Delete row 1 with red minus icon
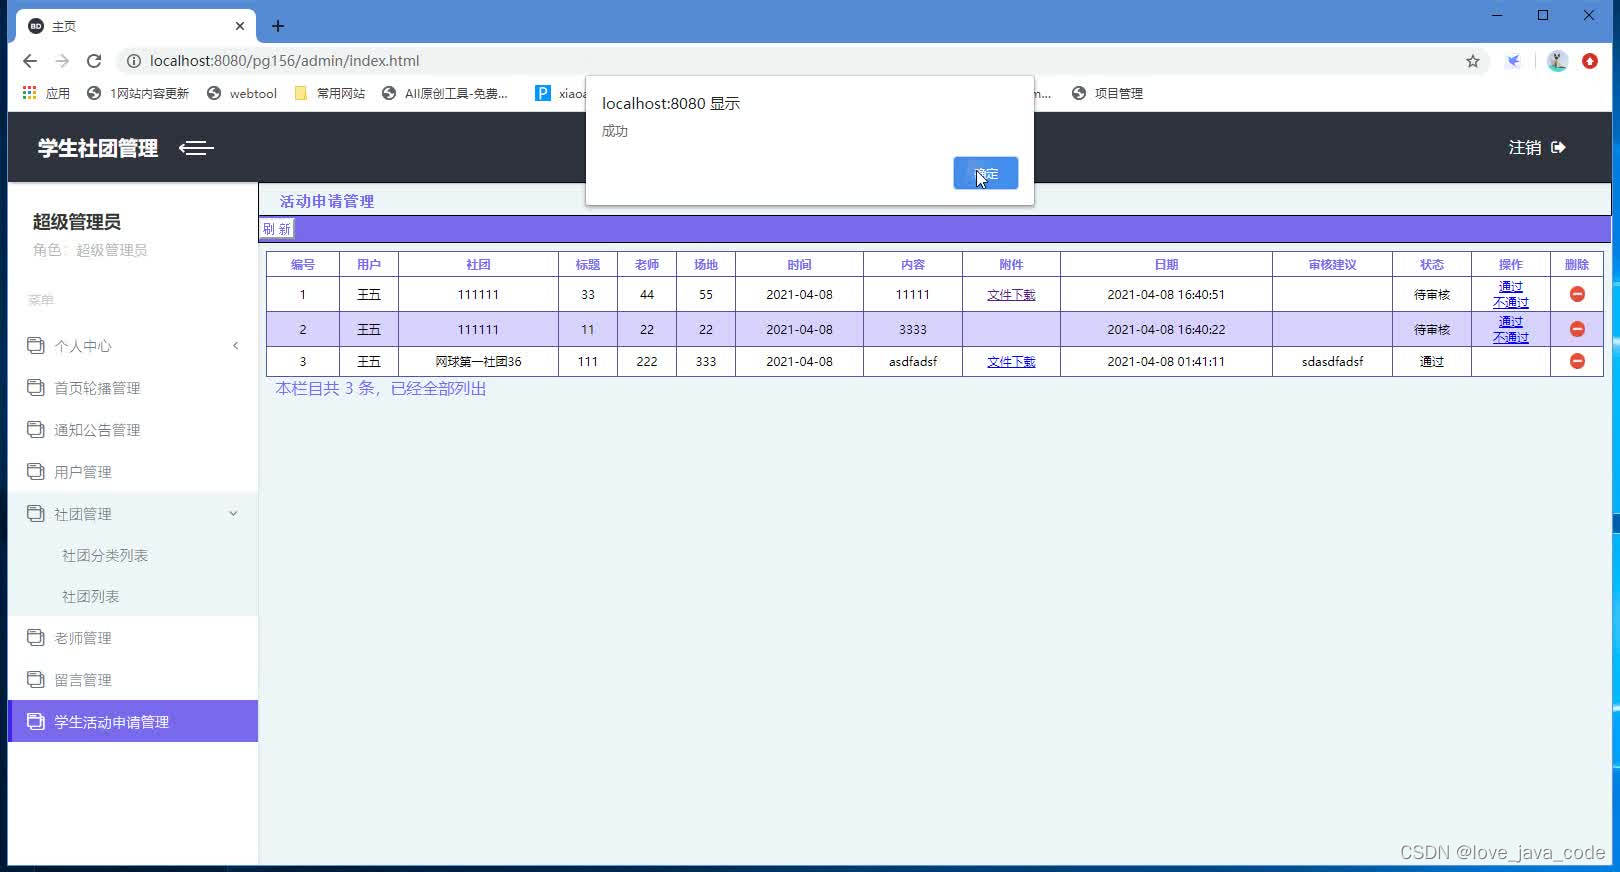The image size is (1620, 872). point(1577,294)
